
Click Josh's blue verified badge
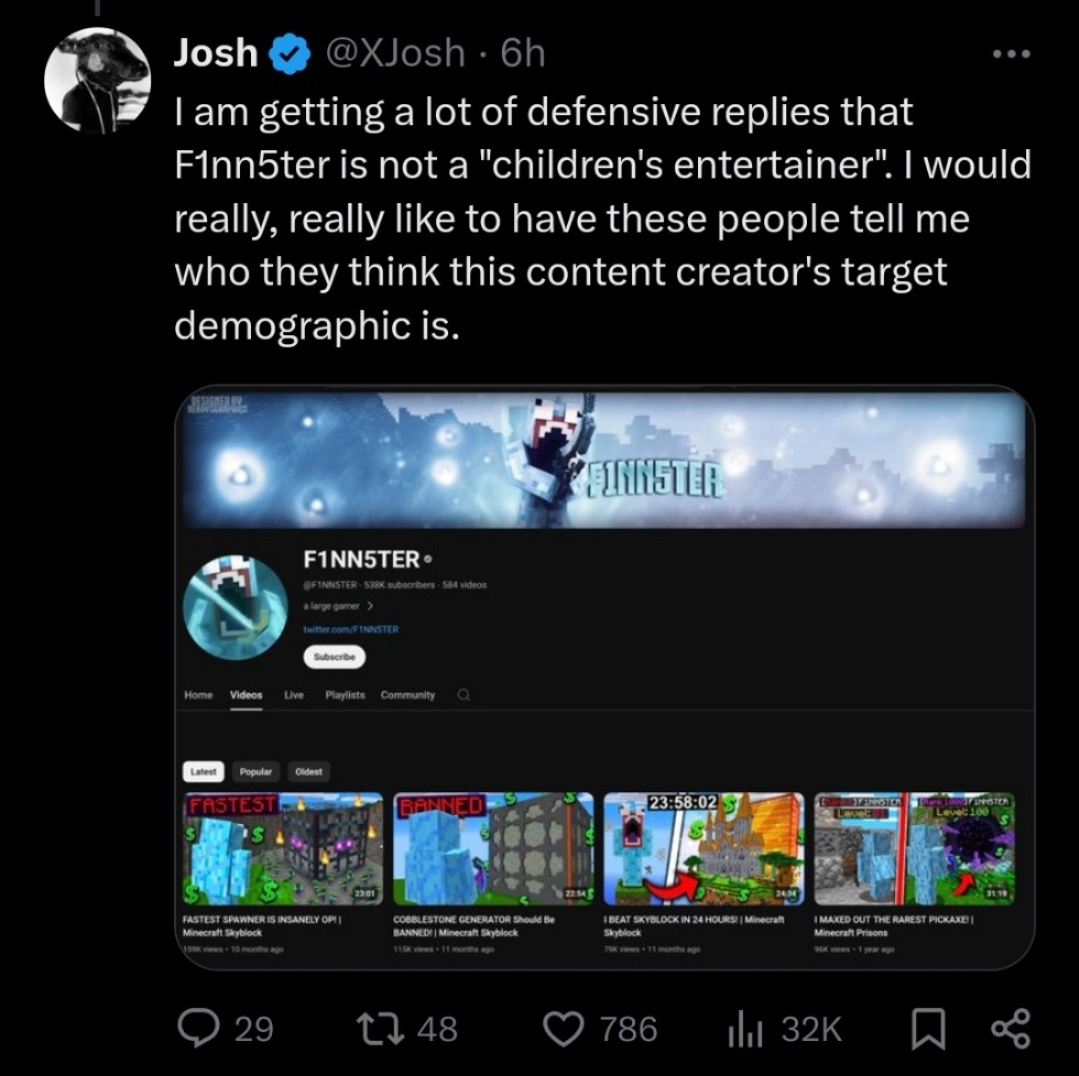pyautogui.click(x=290, y=54)
